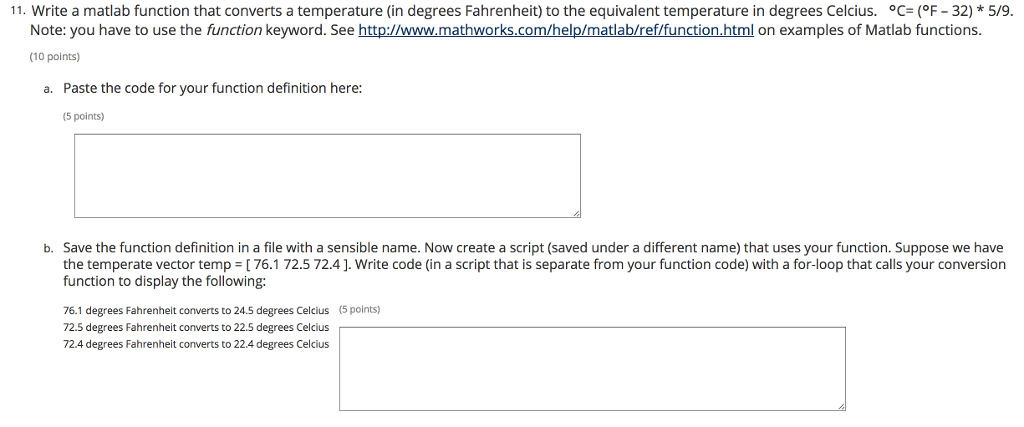Click the italic word "function" in the note
Image resolution: width=1024 pixels, height=427 pixels.
(234, 31)
